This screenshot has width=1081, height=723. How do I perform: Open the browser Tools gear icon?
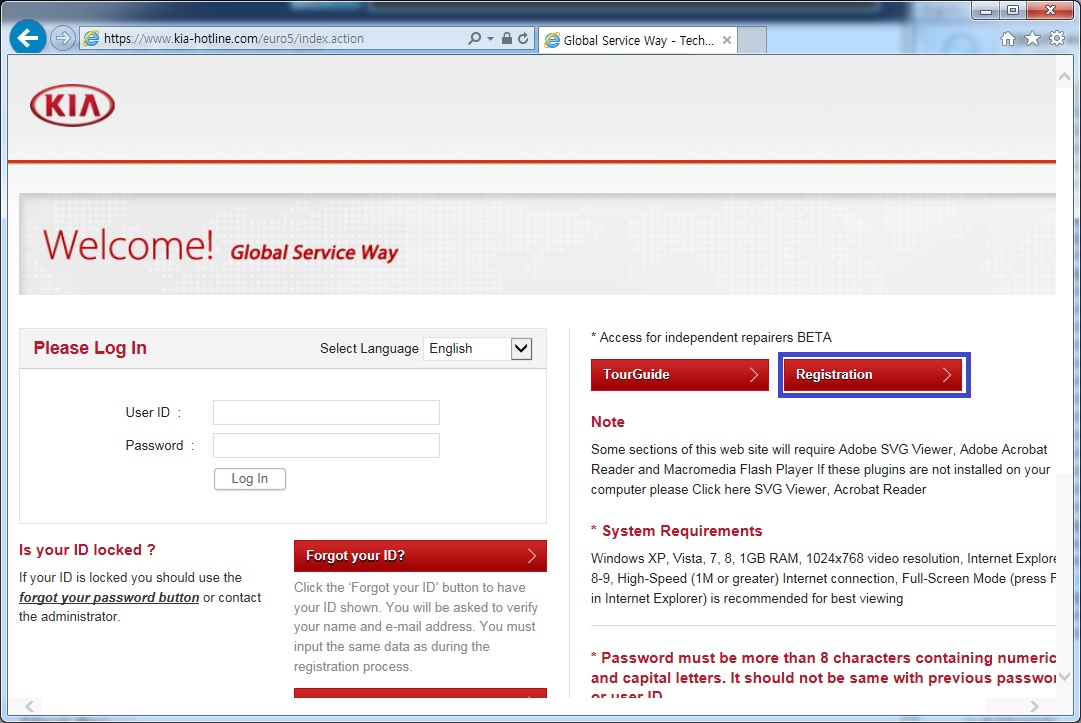click(x=1055, y=38)
